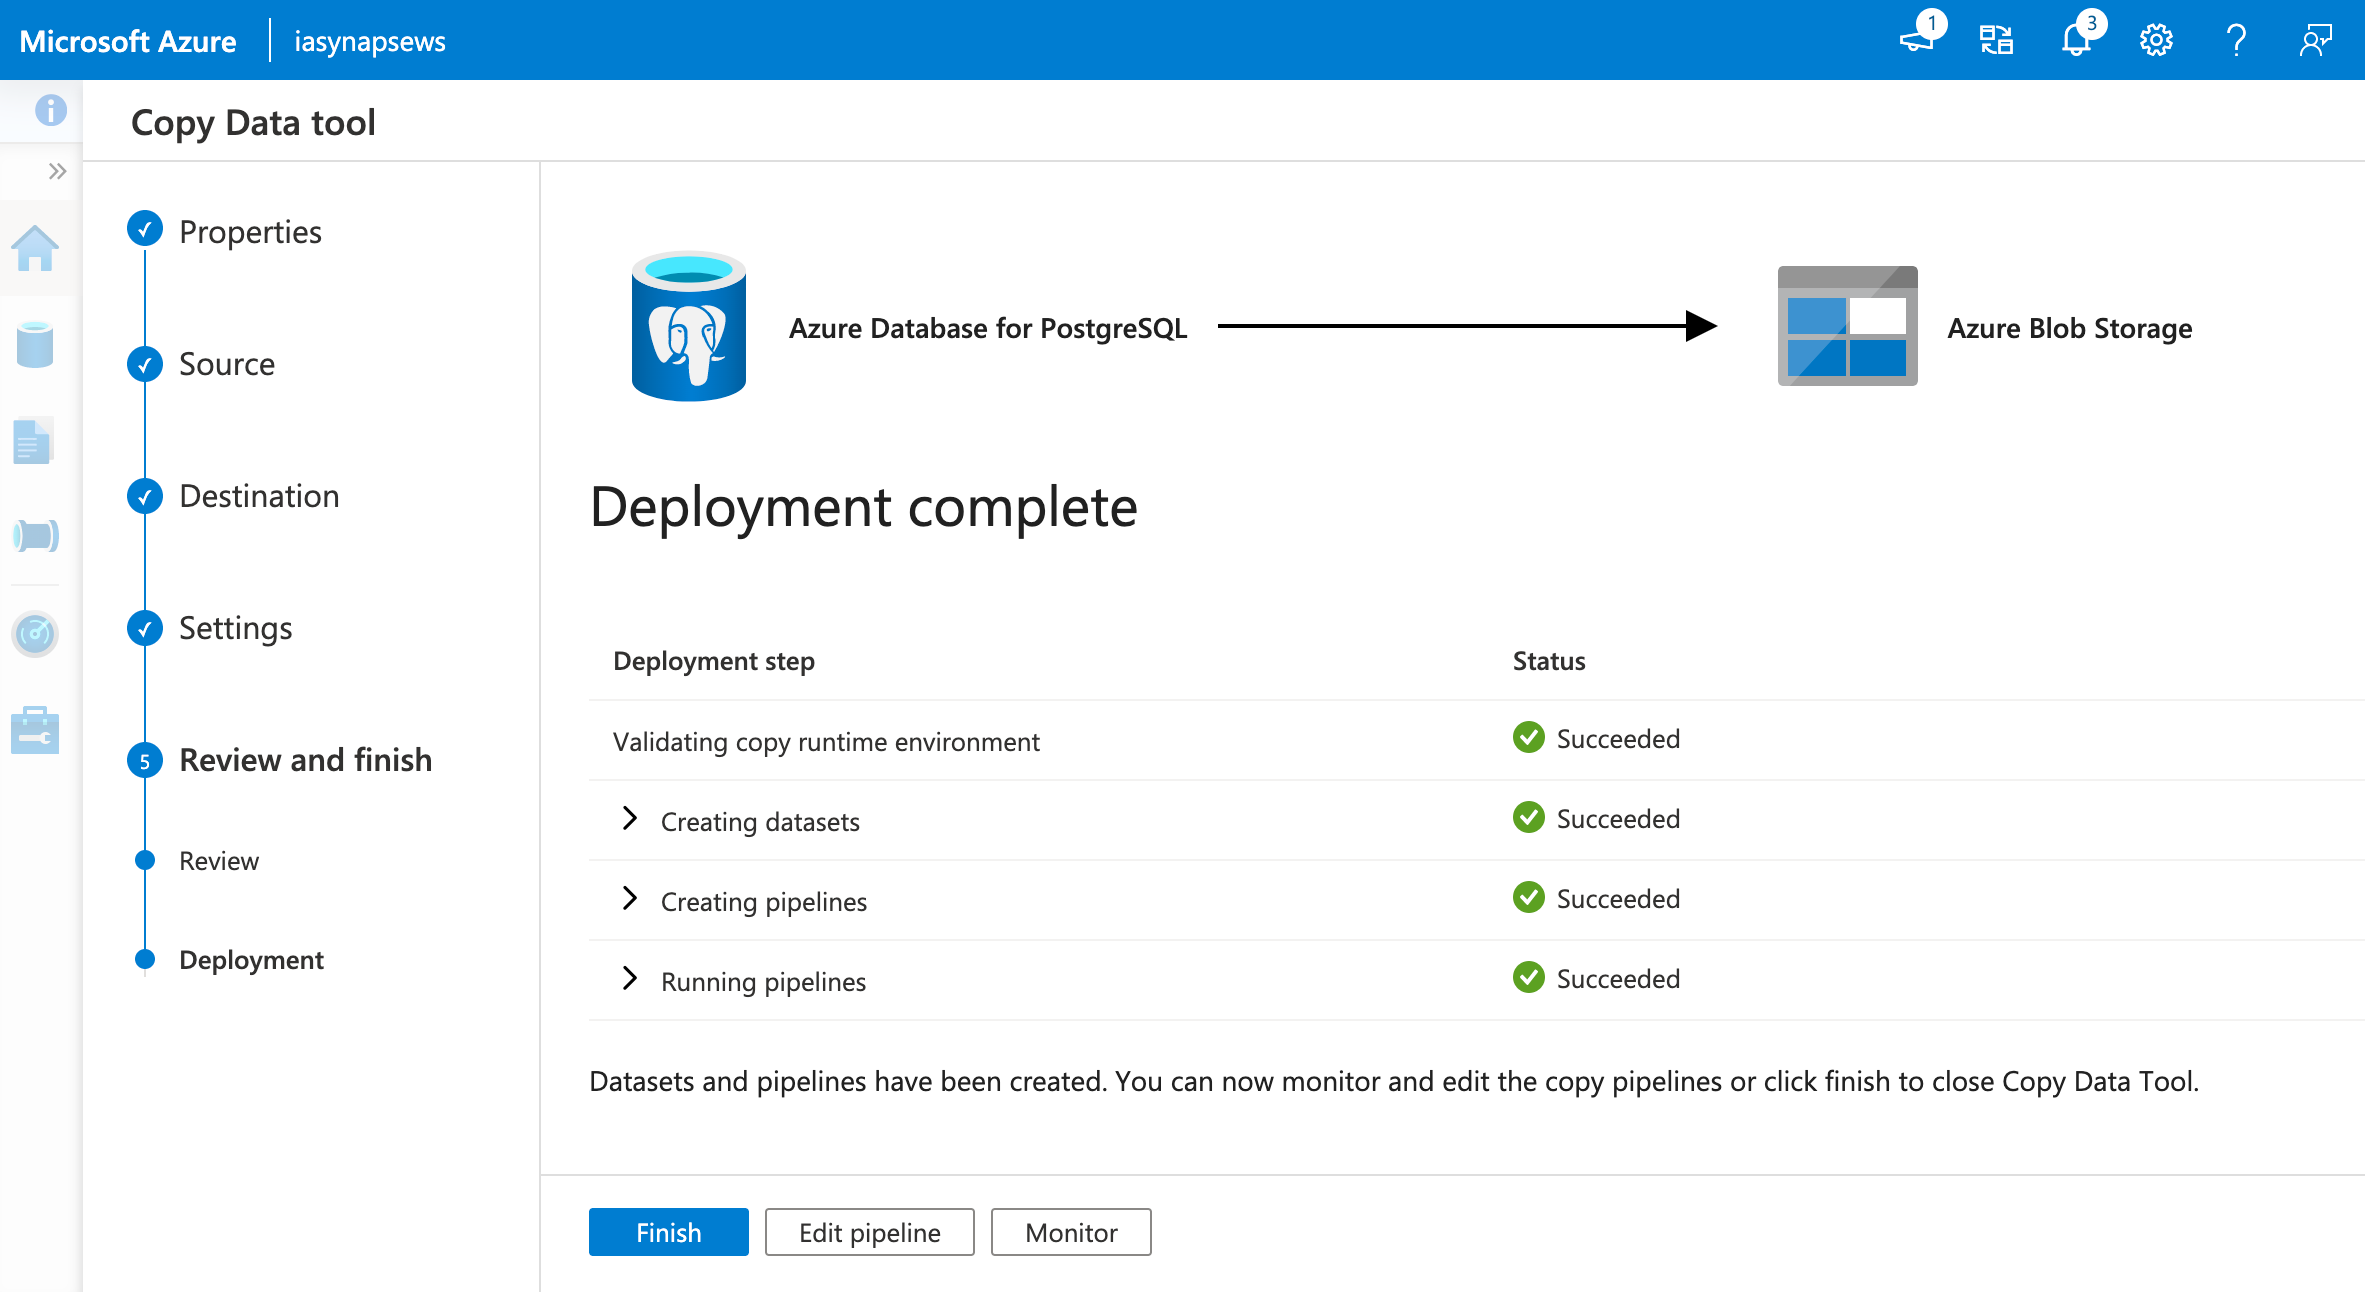Screen dimensions: 2365x1292
Task: Open the notifications bell icon
Action: tap(2076, 41)
